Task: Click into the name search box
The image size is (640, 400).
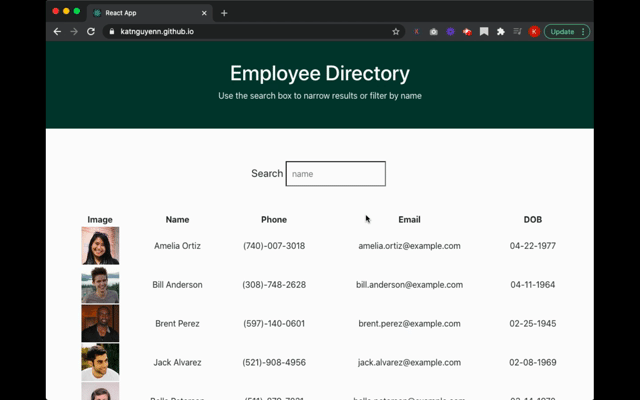Action: (336, 173)
